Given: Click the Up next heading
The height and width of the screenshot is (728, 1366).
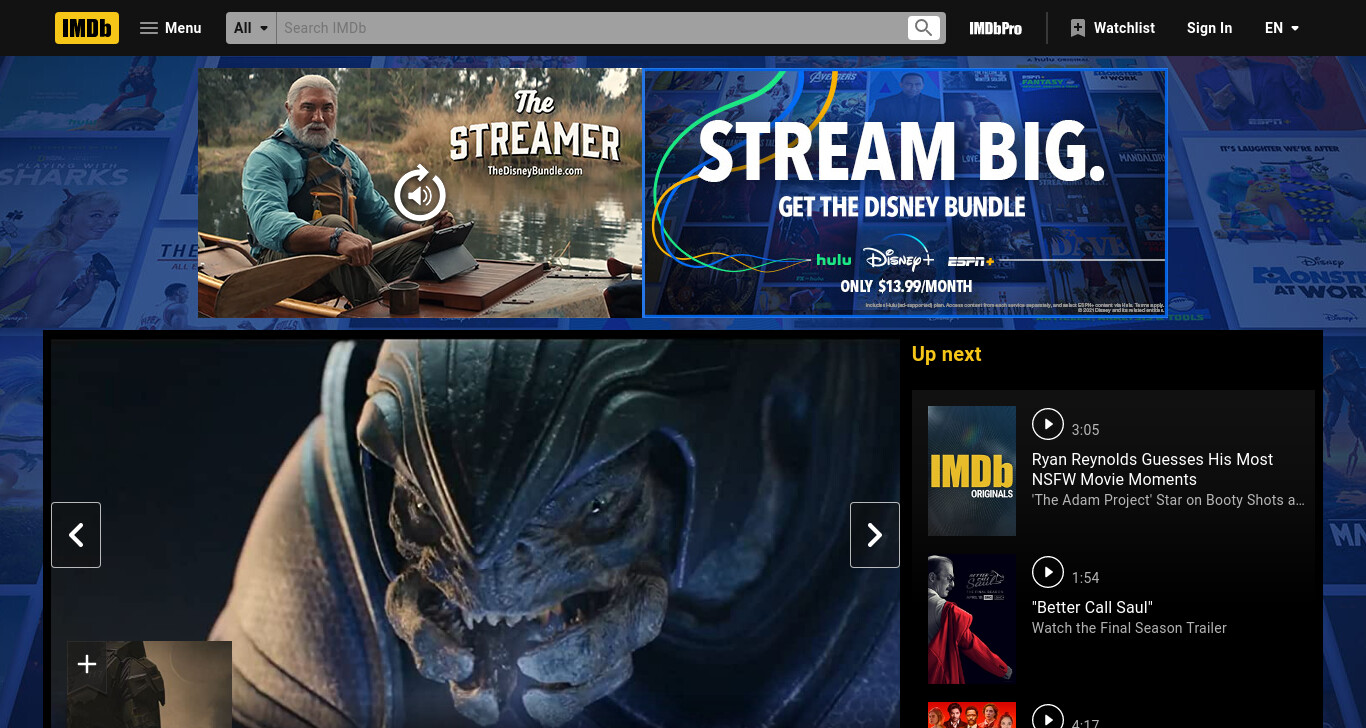Looking at the screenshot, I should point(946,354).
